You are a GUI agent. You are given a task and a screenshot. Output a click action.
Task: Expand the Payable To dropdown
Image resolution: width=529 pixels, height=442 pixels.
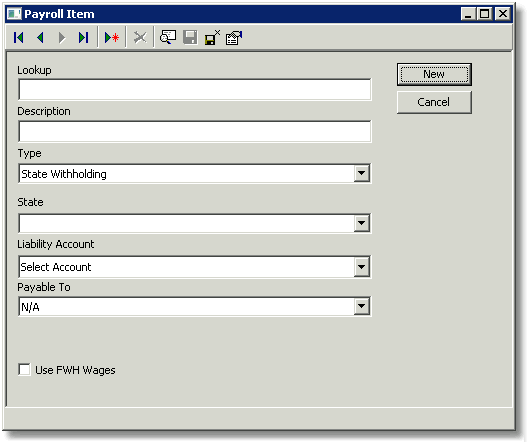(x=361, y=306)
